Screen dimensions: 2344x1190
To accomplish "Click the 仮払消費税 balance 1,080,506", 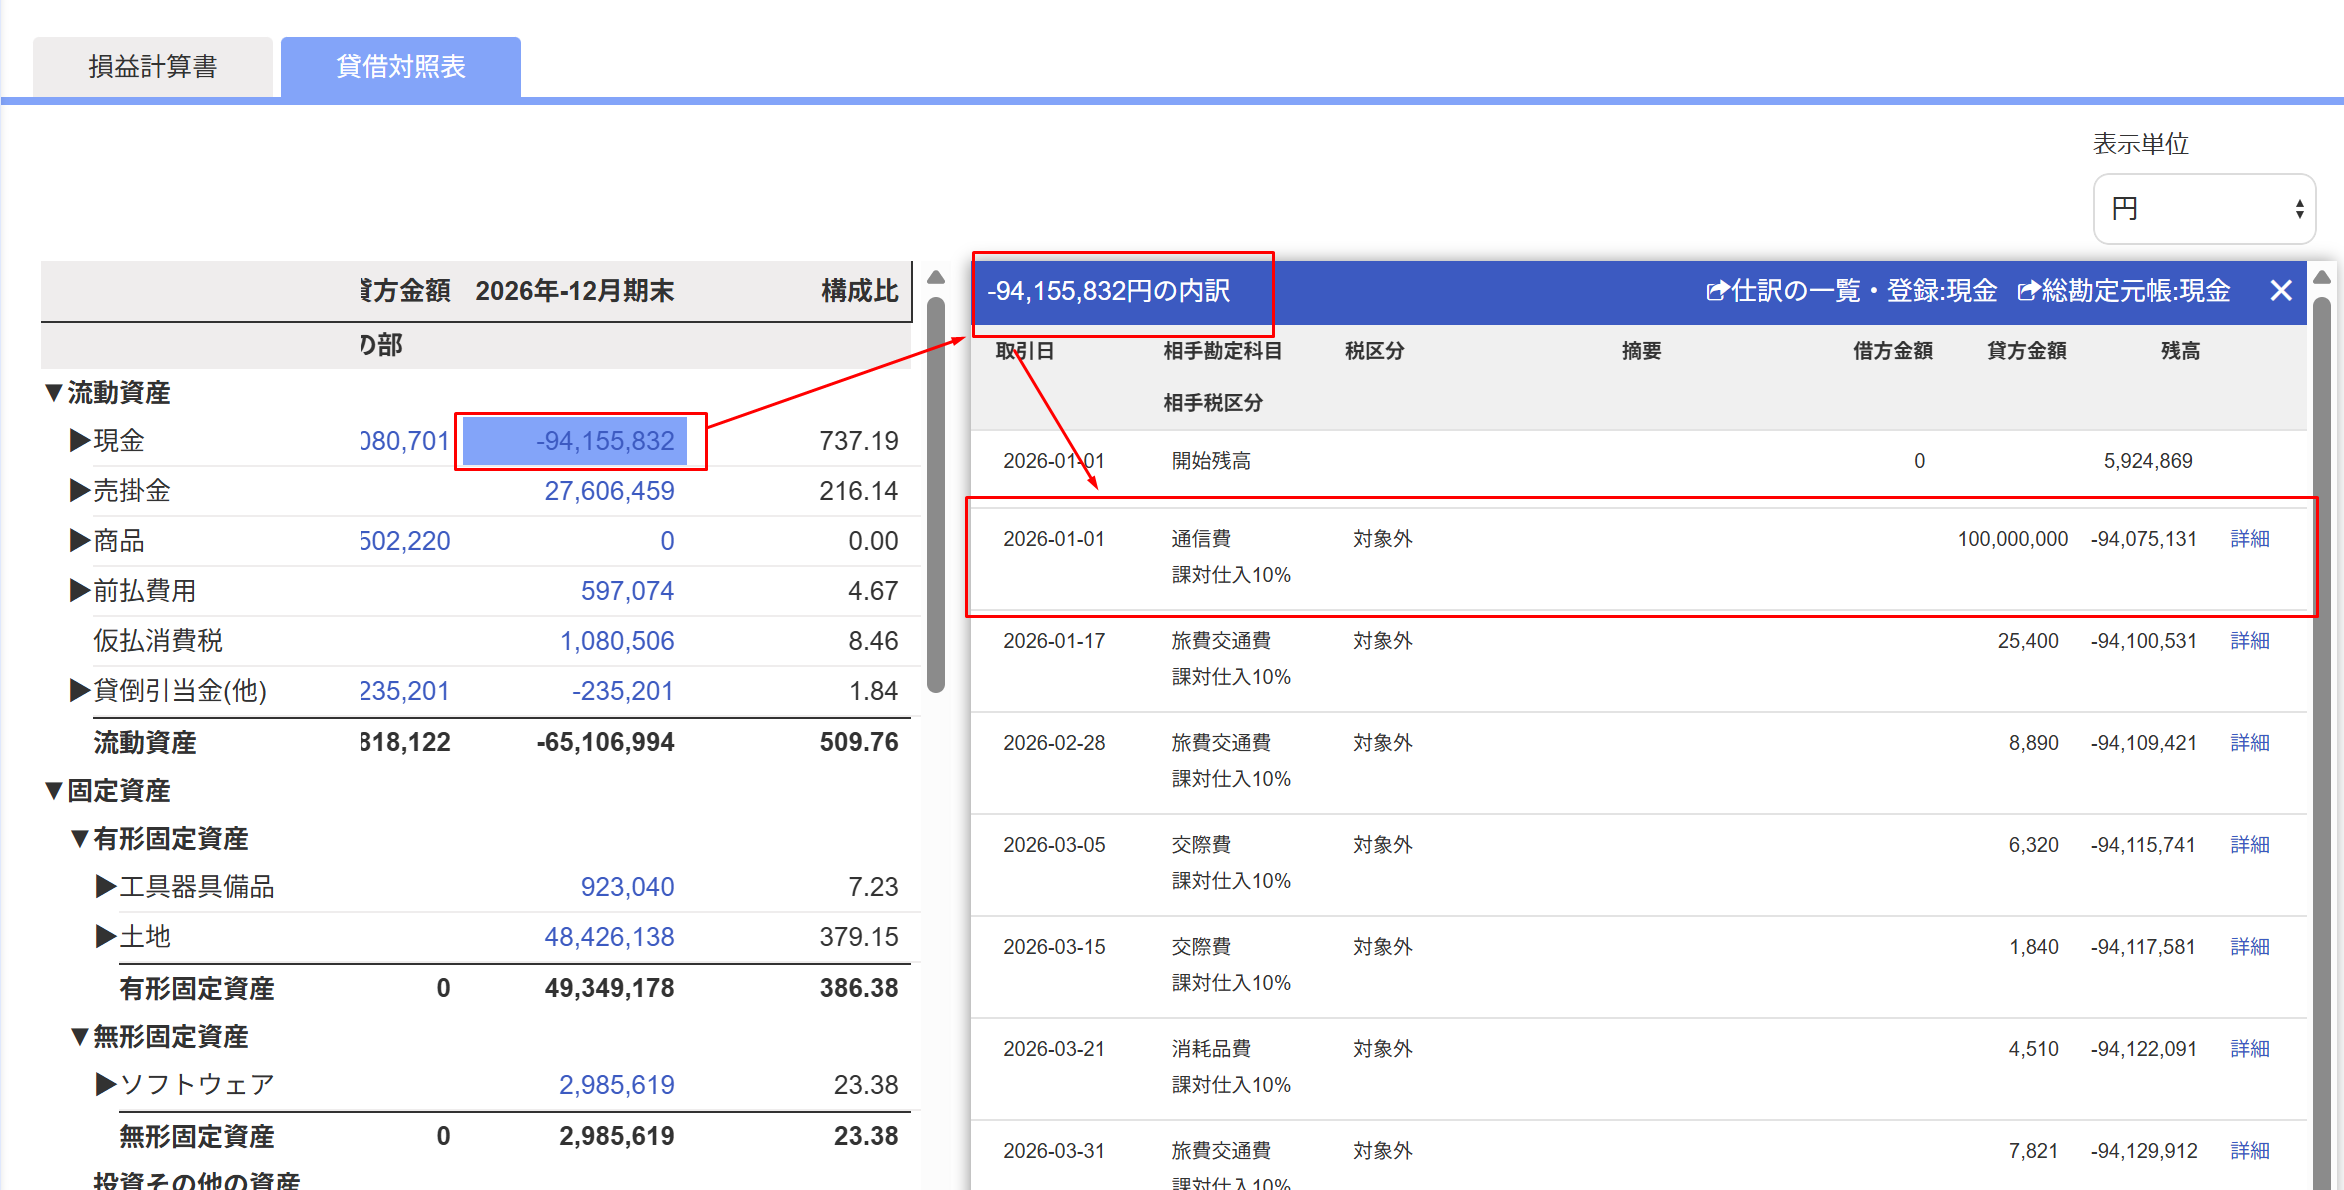I will 617,641.
